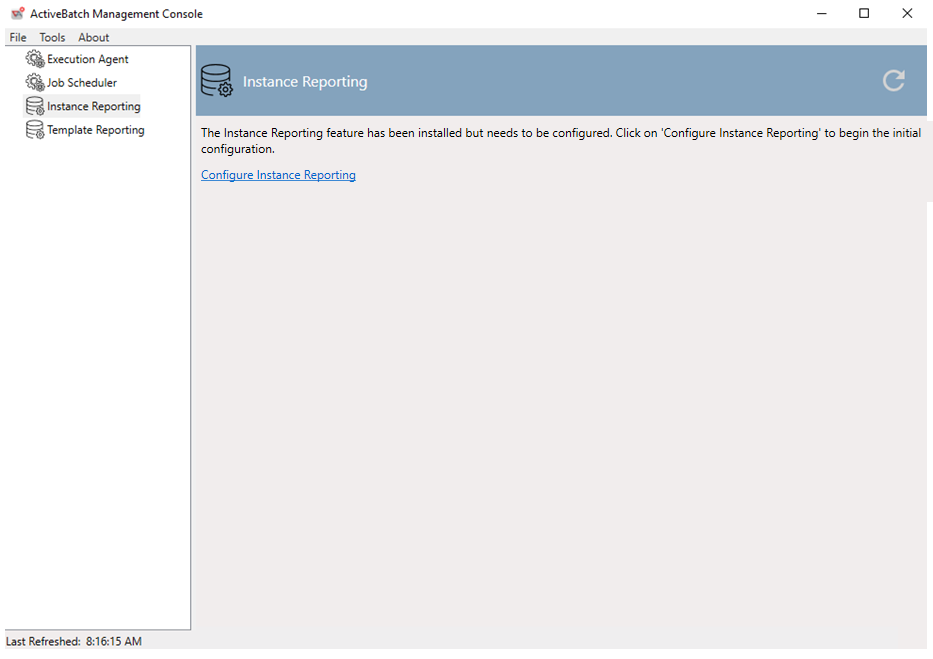Open the Tools menu
The width and height of the screenshot is (933, 659).
(x=52, y=37)
